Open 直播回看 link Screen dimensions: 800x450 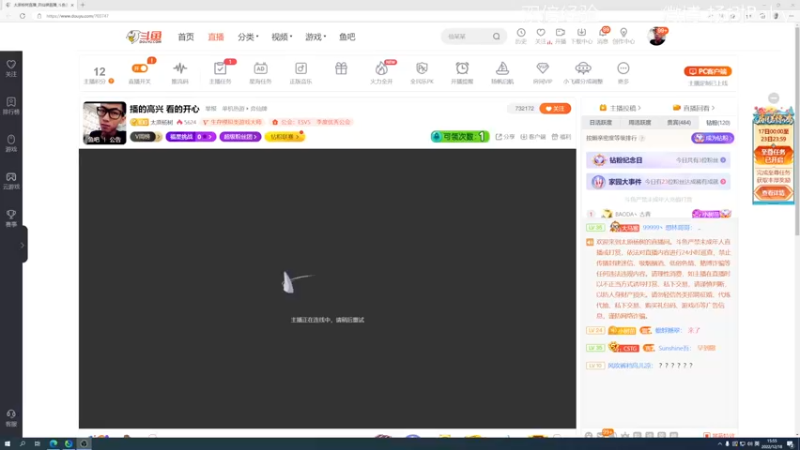click(x=693, y=108)
